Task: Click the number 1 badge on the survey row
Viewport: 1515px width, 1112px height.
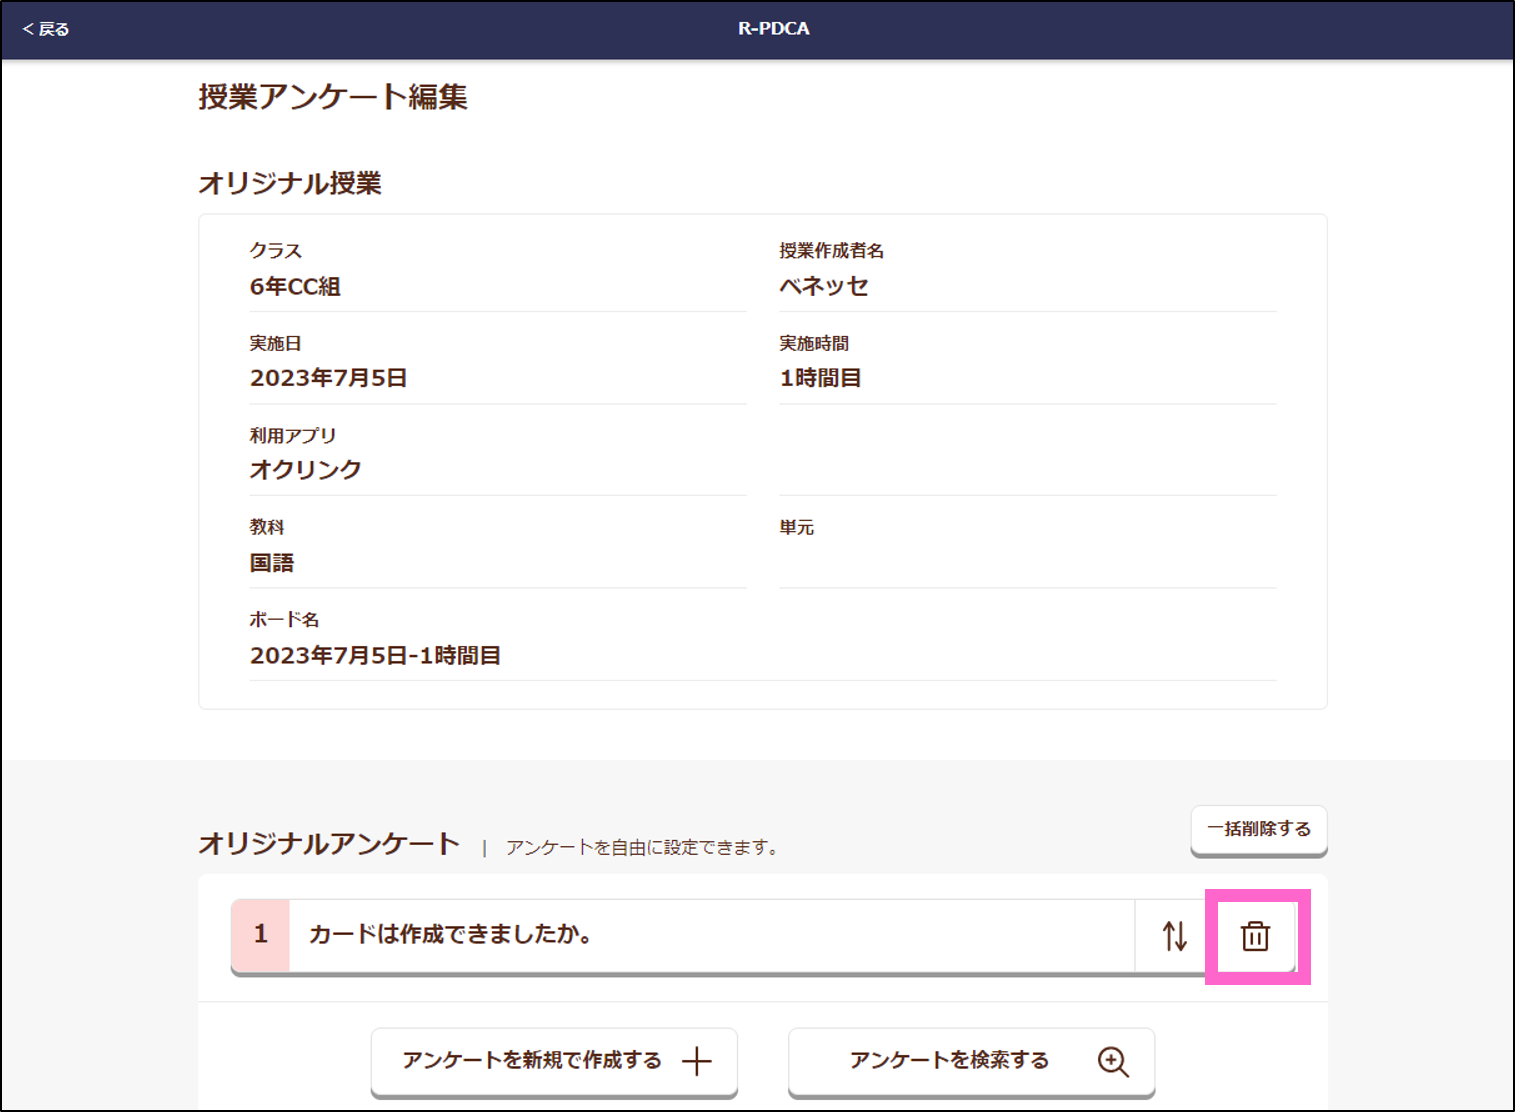Action: click(x=260, y=934)
